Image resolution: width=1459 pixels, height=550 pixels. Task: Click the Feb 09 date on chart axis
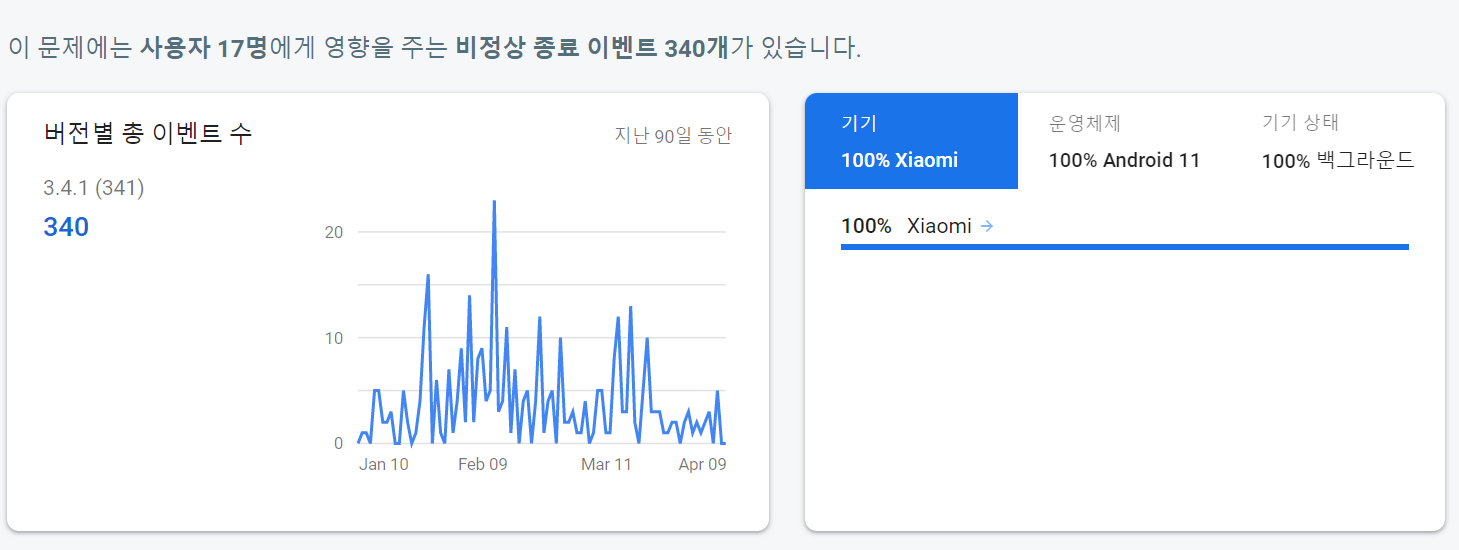(x=483, y=464)
